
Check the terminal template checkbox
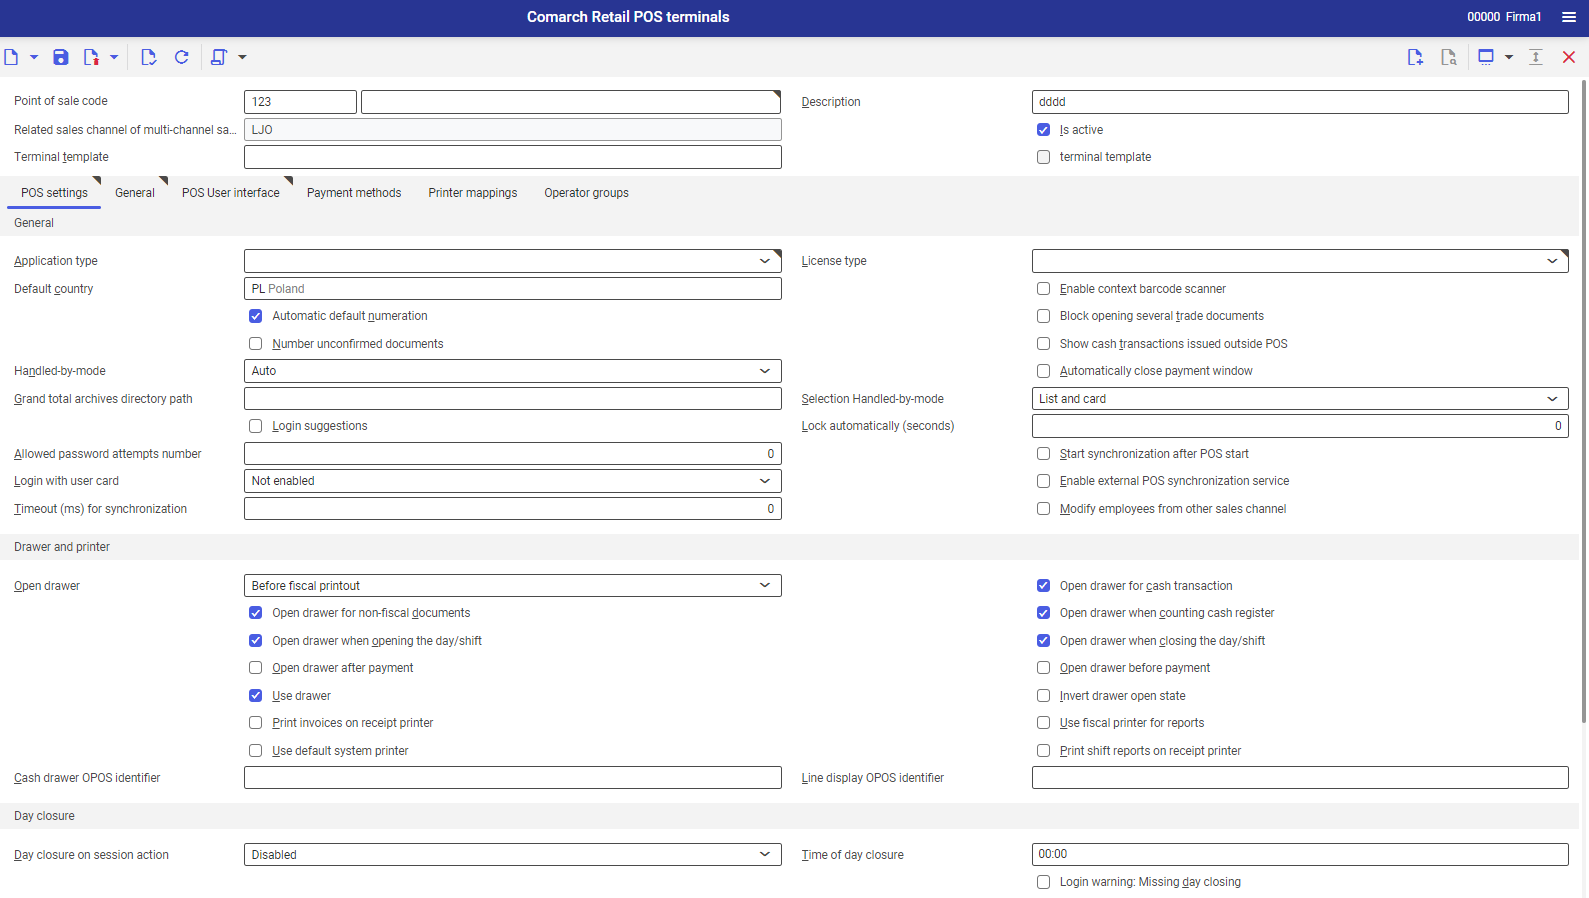1044,157
